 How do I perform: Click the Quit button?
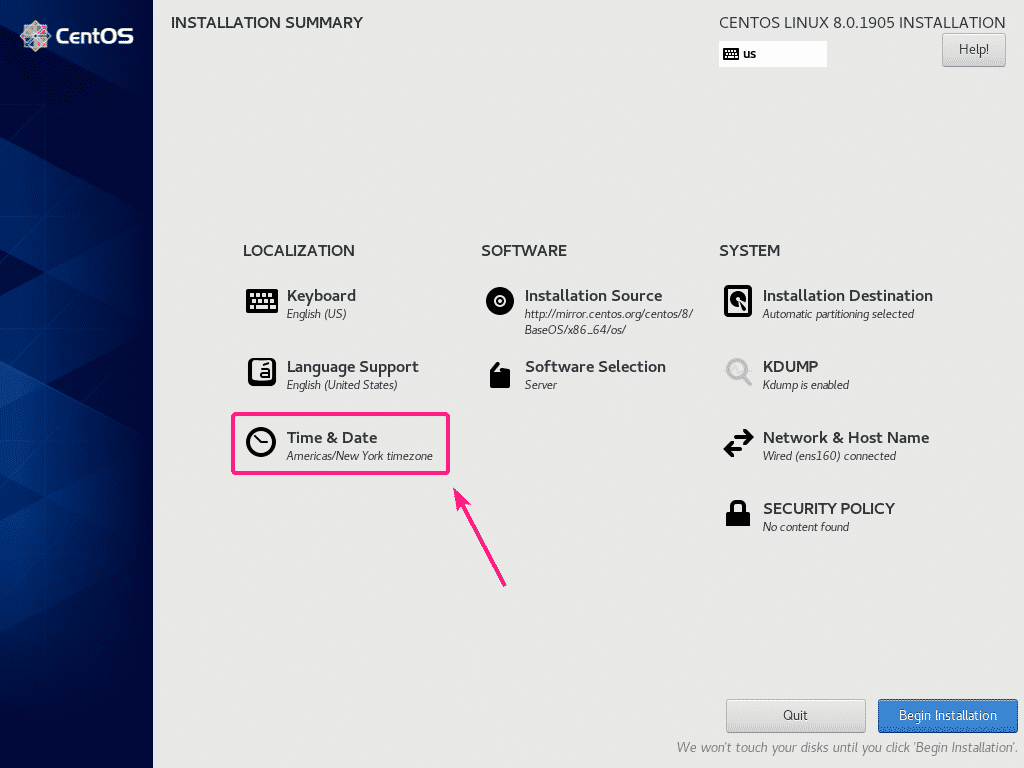point(795,716)
